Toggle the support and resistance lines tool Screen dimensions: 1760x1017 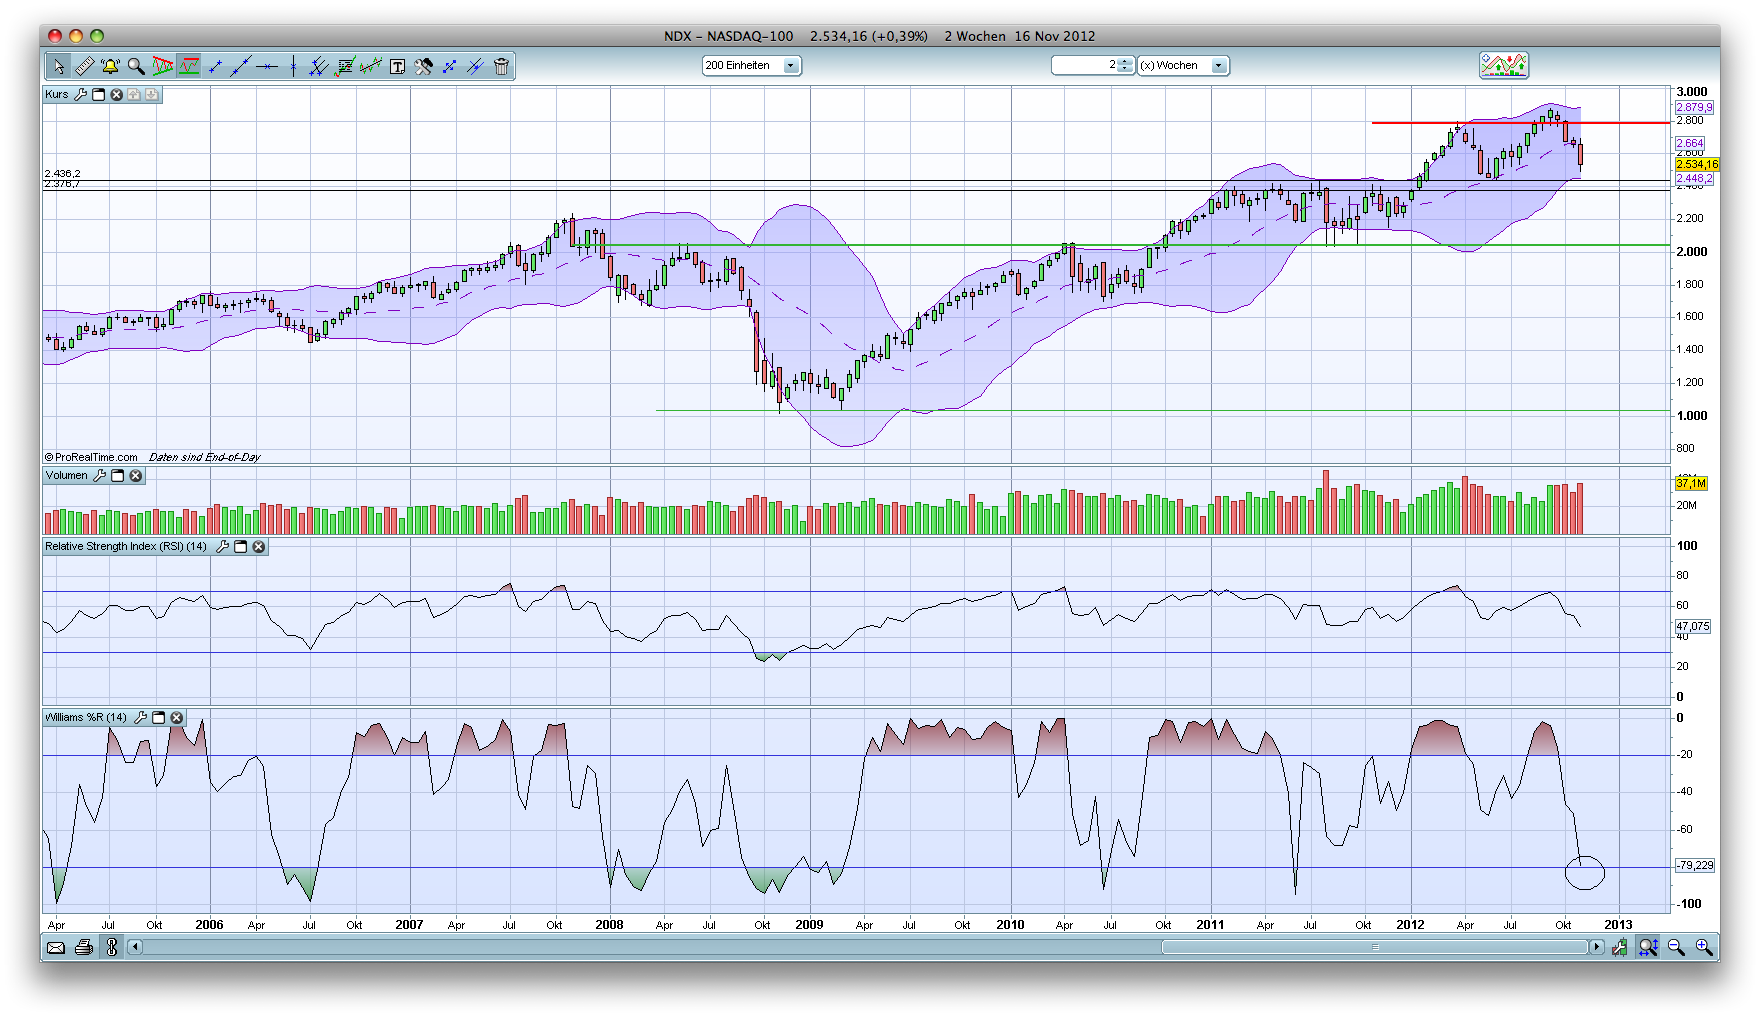coord(188,66)
